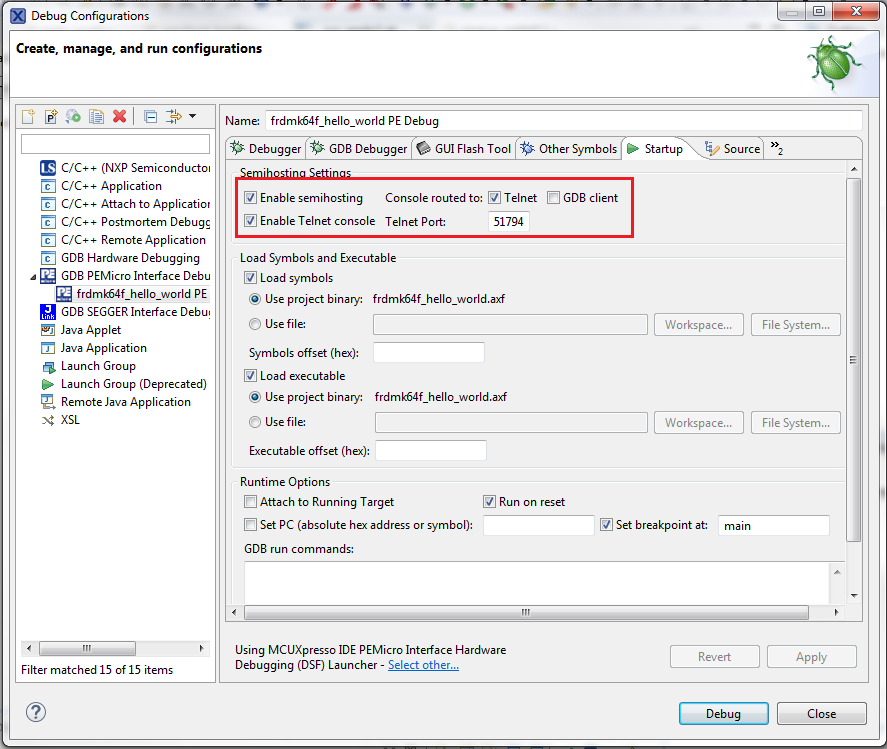
Task: Open the Other Symbols tab
Action: (x=569, y=148)
